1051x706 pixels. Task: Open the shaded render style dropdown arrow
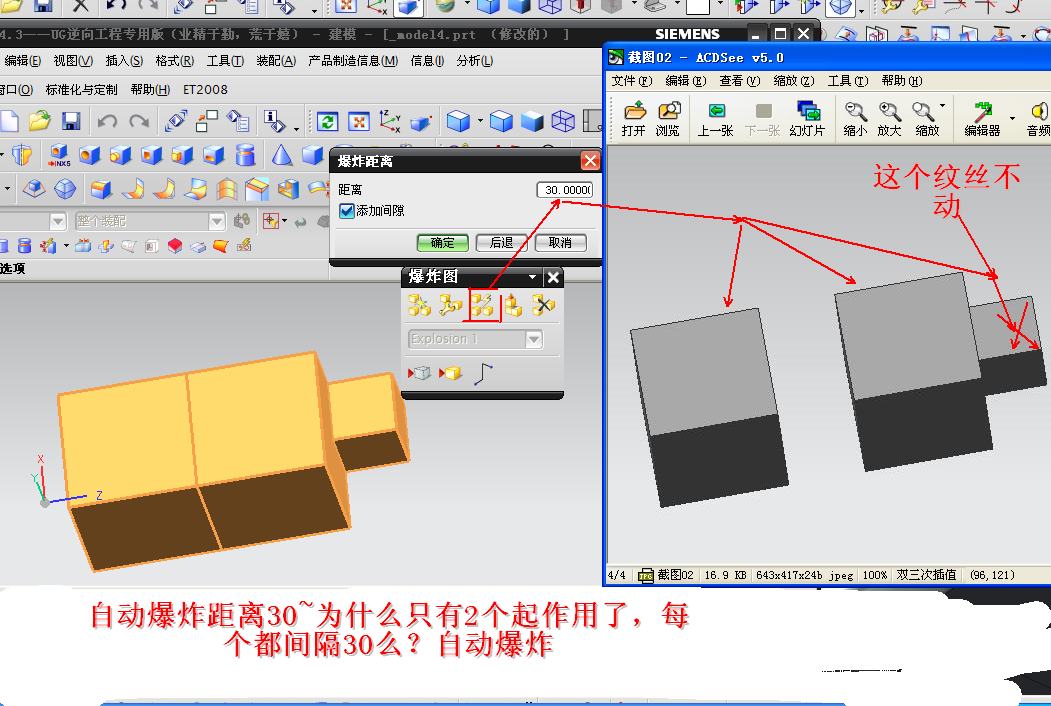coord(481,121)
